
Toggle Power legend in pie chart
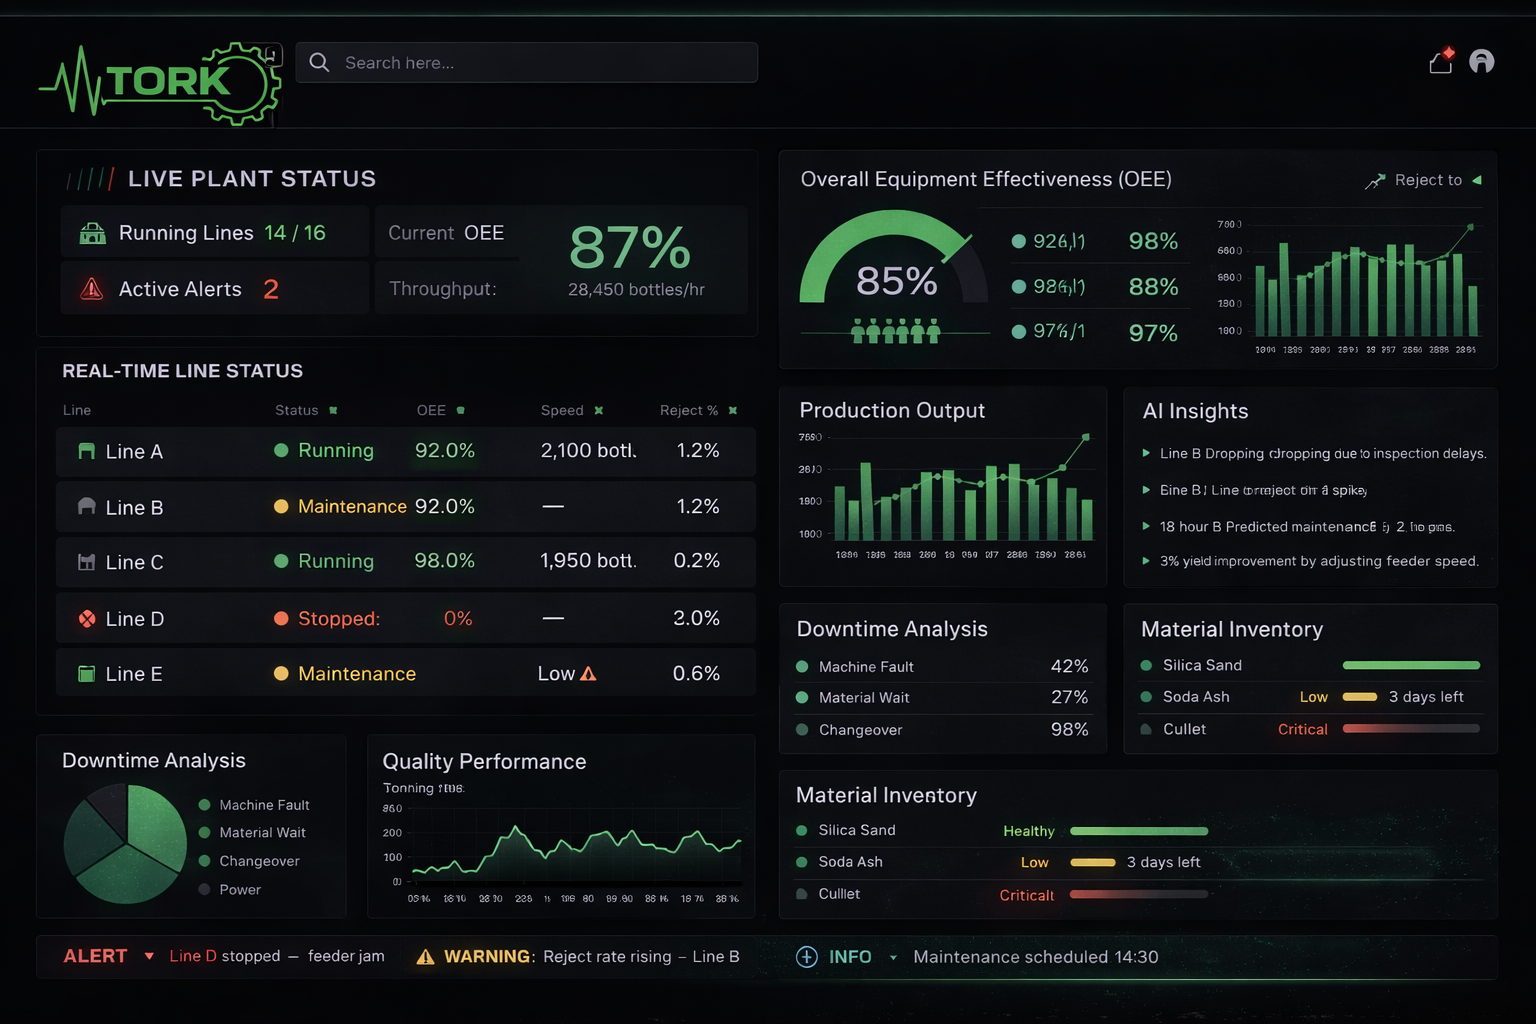(230, 889)
